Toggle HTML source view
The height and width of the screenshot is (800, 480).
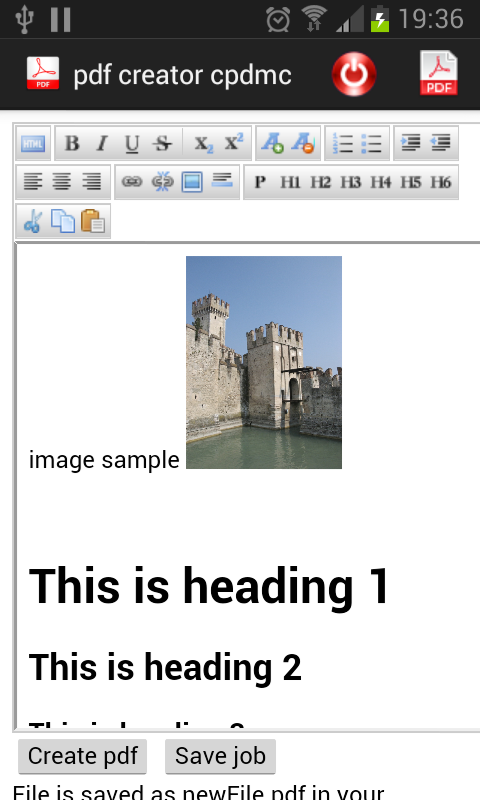coord(33,143)
